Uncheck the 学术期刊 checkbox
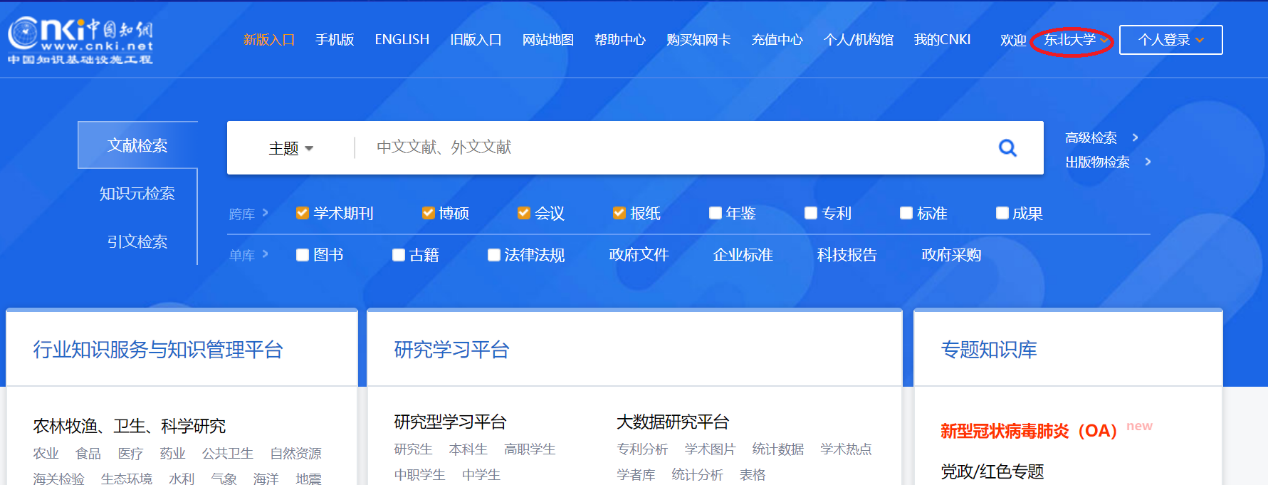 coord(302,213)
